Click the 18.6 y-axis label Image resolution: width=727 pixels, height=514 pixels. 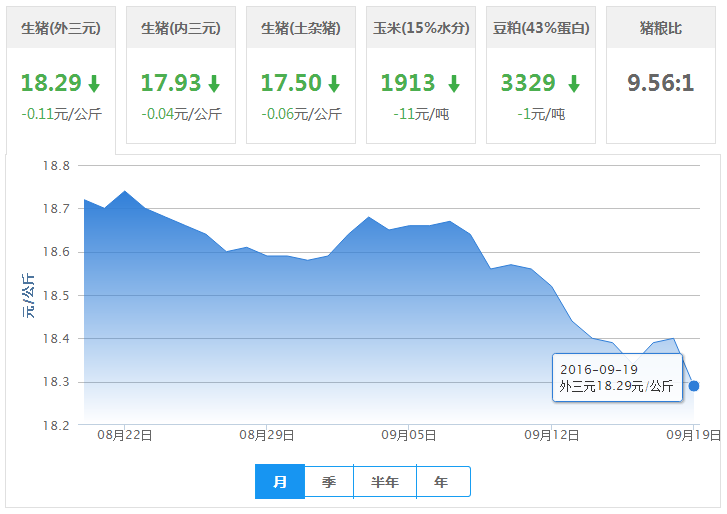coord(57,252)
